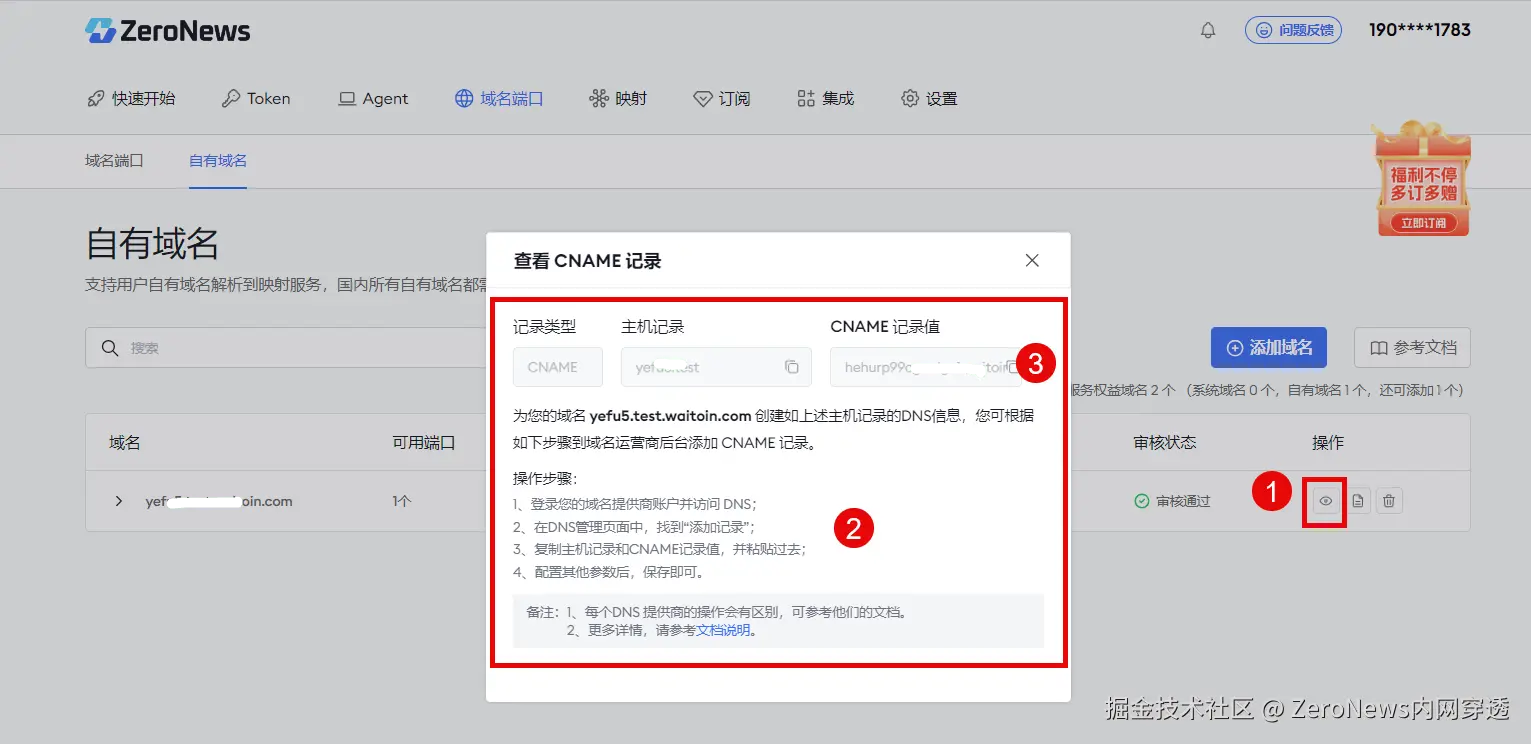The width and height of the screenshot is (1531, 744).
Task: Open the notification bell
Action: [x=1208, y=30]
